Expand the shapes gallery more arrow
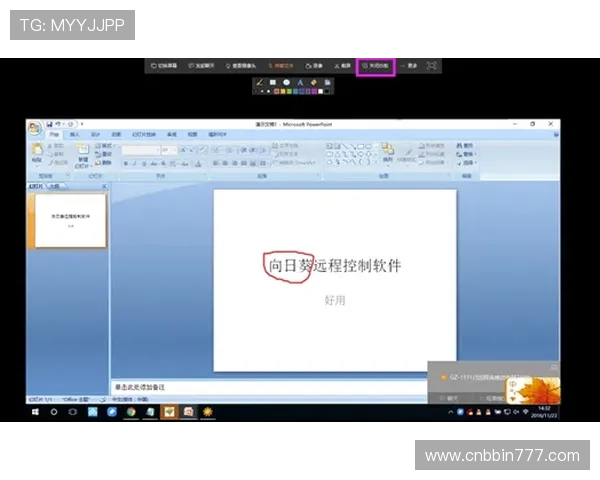 [375, 162]
